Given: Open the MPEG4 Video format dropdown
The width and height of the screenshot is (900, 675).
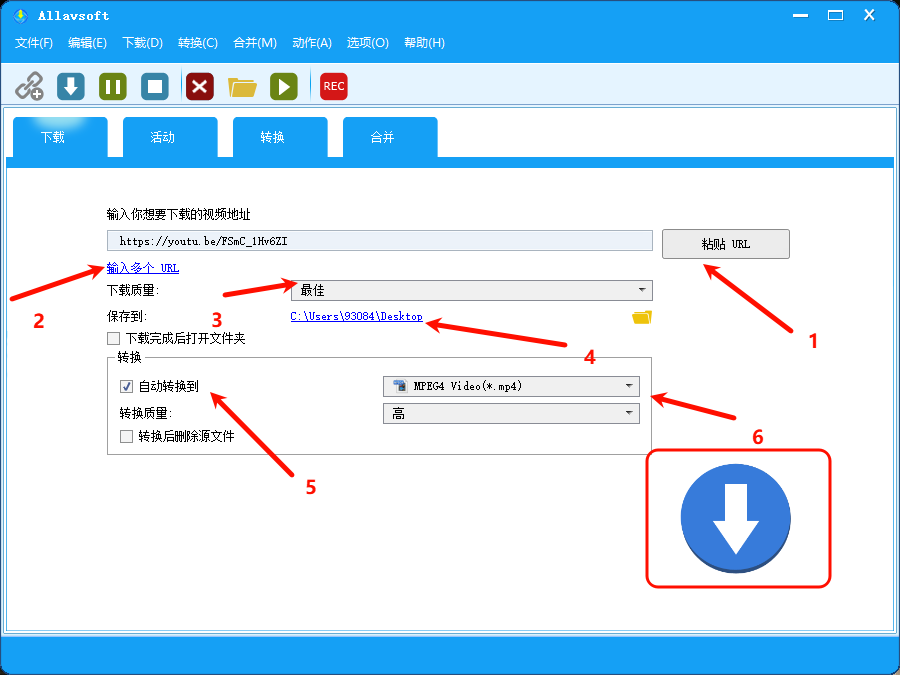Looking at the screenshot, I should (x=511, y=386).
